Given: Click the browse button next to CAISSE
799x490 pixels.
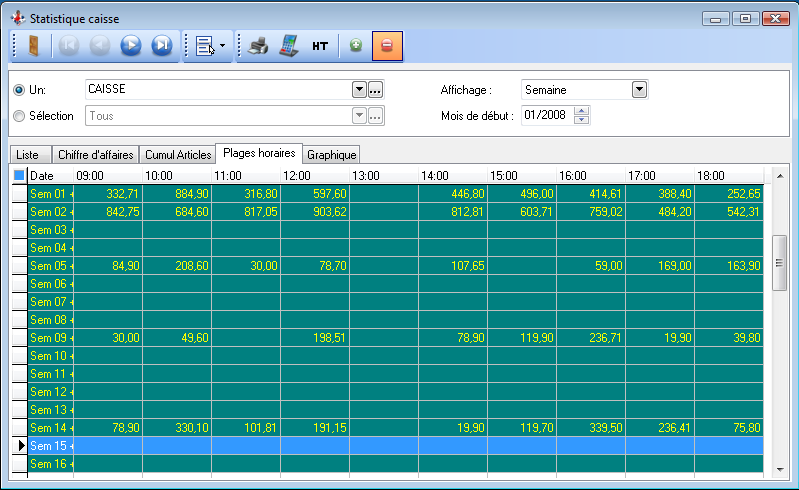Looking at the screenshot, I should 376,90.
